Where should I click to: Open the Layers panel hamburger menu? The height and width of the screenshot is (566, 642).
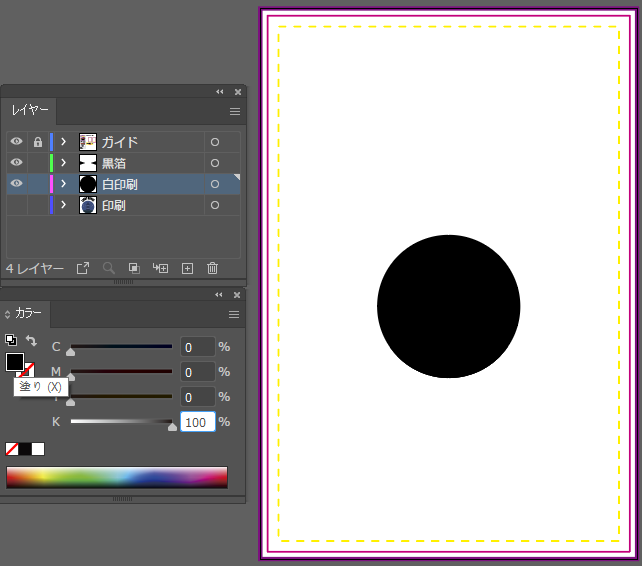point(235,111)
